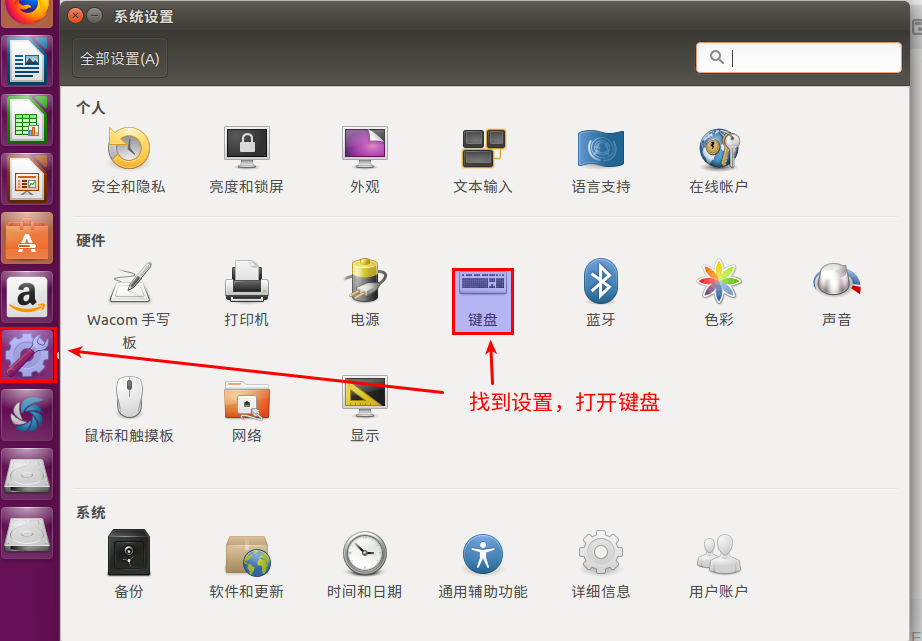This screenshot has width=922, height=641.
Task: Open Bluetooth (蓝牙) settings
Action: click(600, 294)
